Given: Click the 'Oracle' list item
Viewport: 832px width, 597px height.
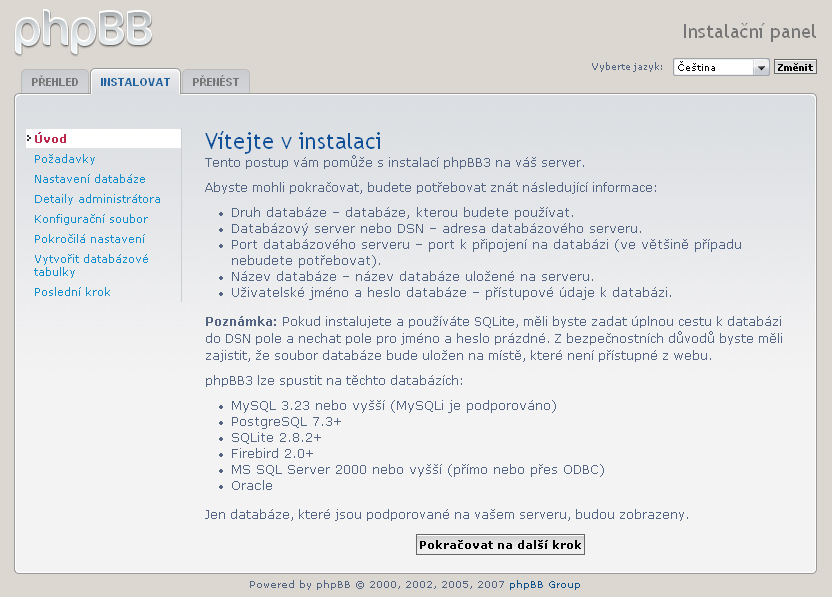Looking at the screenshot, I should (x=252, y=485).
